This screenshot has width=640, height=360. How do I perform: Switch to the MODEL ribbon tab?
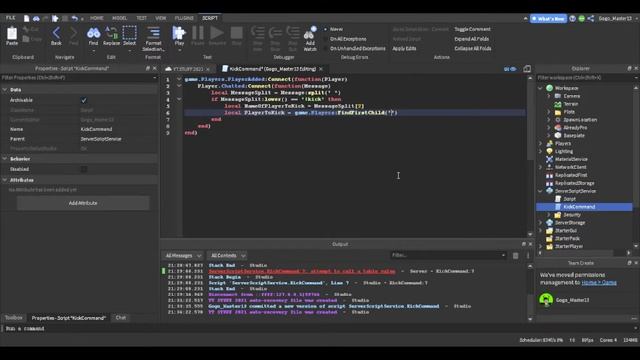(x=120, y=18)
